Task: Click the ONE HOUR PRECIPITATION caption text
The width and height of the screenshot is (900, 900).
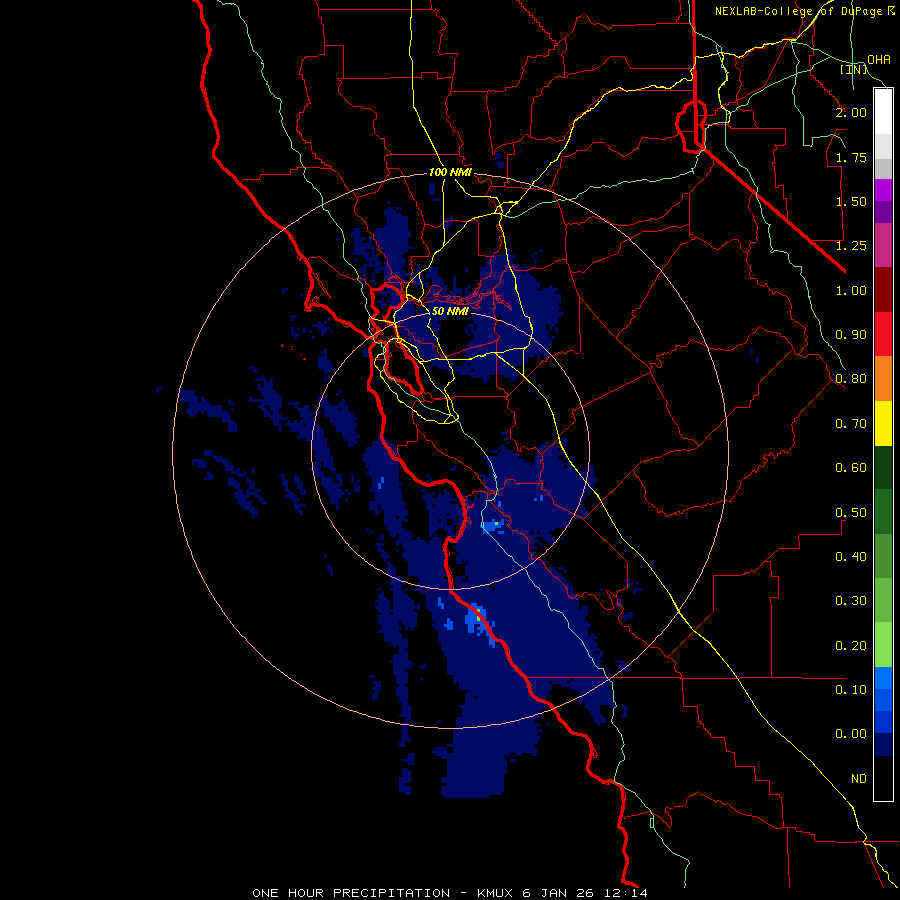Action: pyautogui.click(x=351, y=893)
